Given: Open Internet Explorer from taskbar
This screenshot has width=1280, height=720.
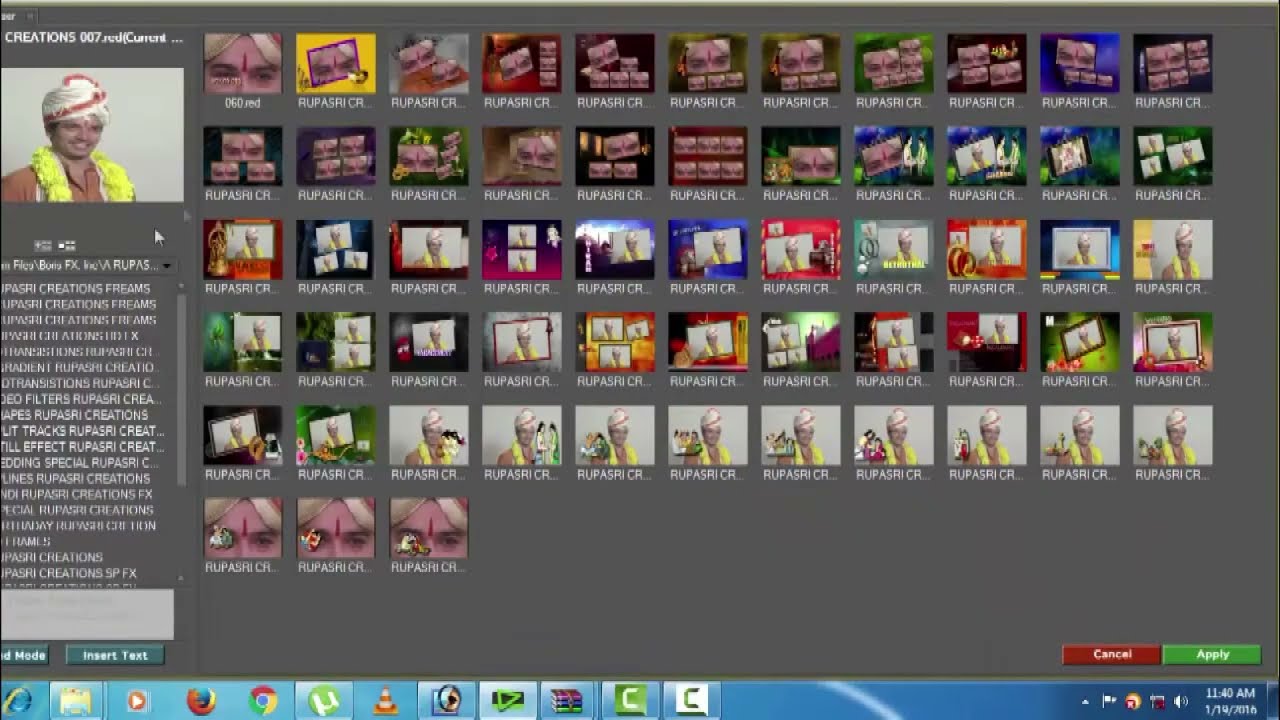Looking at the screenshot, I should 17,700.
